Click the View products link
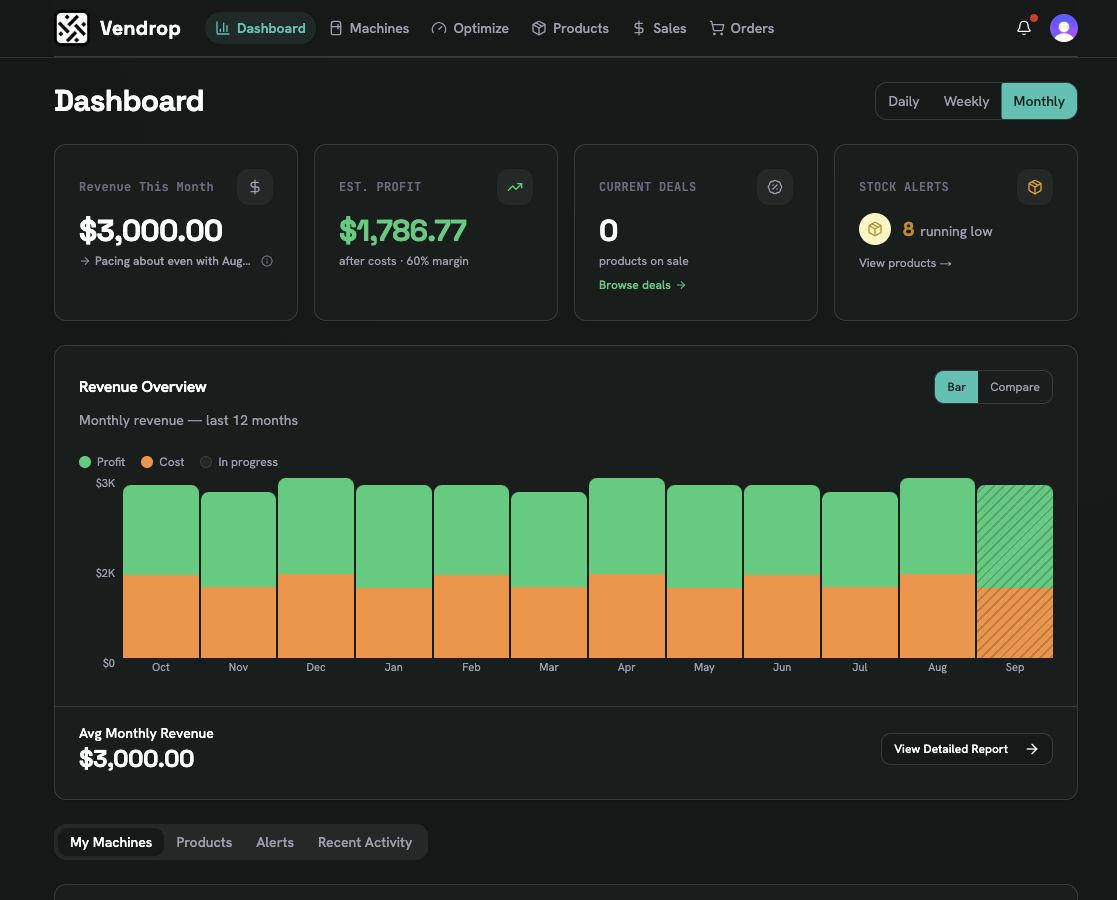The width and height of the screenshot is (1117, 900). coord(905,263)
